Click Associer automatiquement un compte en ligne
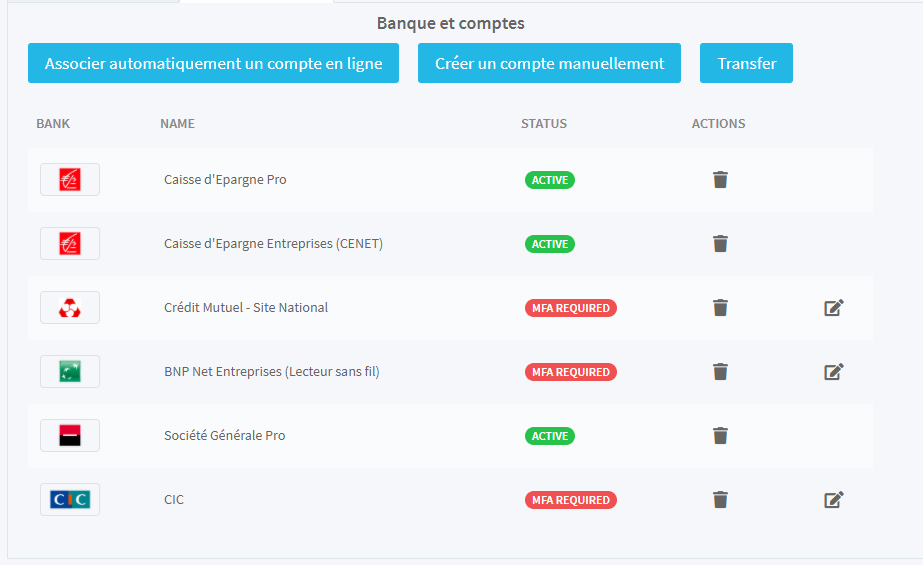This screenshot has width=923, height=565. pyautogui.click(x=213, y=63)
